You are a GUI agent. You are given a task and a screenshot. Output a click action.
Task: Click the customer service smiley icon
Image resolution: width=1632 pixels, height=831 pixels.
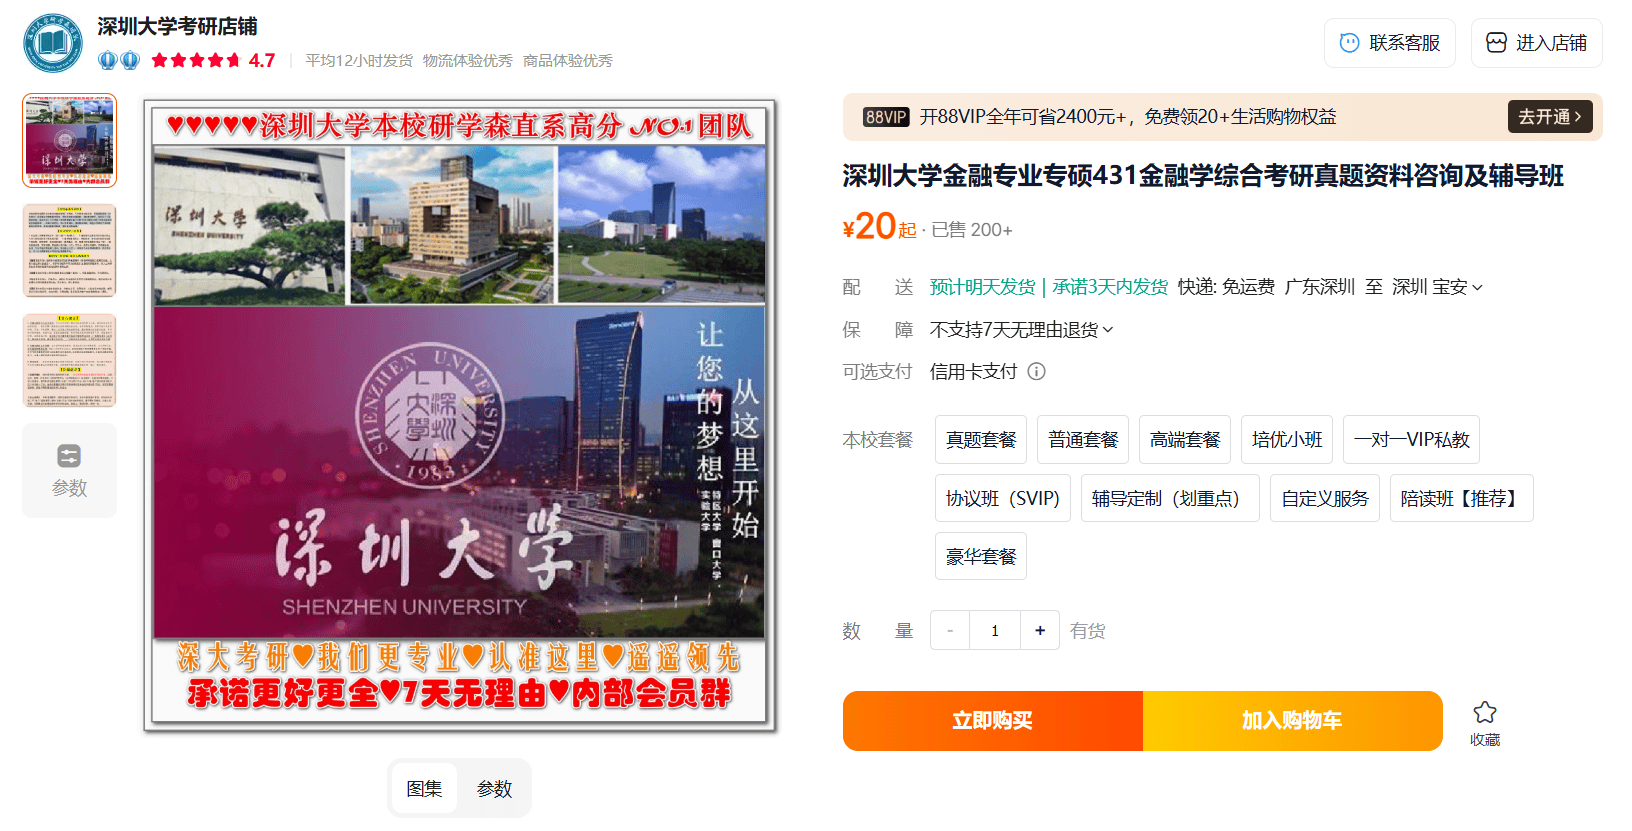(1349, 43)
